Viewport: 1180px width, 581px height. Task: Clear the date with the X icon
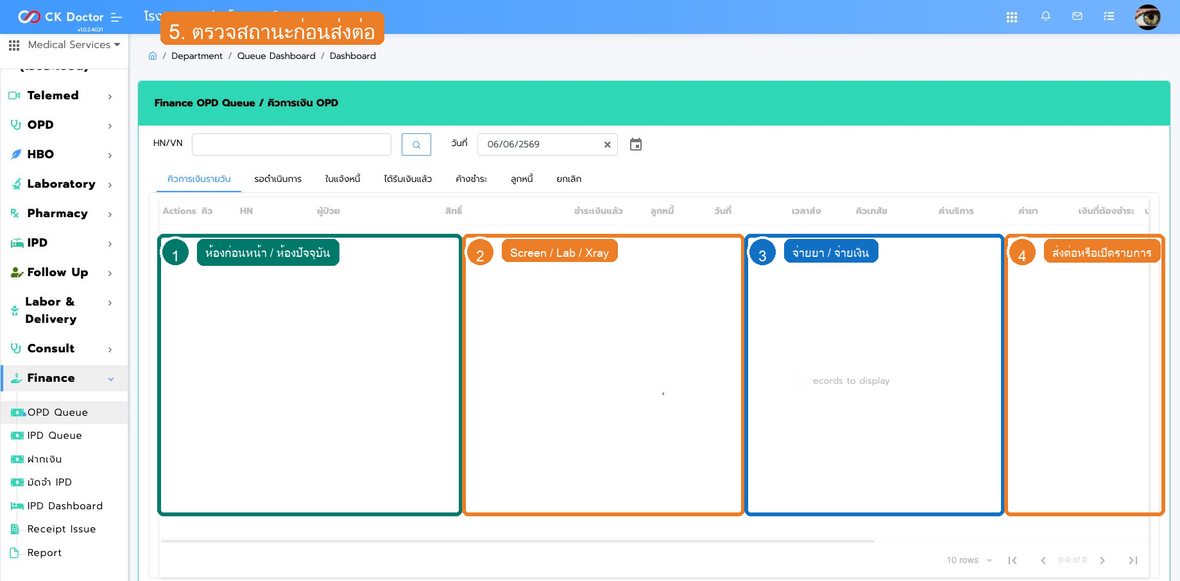(607, 144)
